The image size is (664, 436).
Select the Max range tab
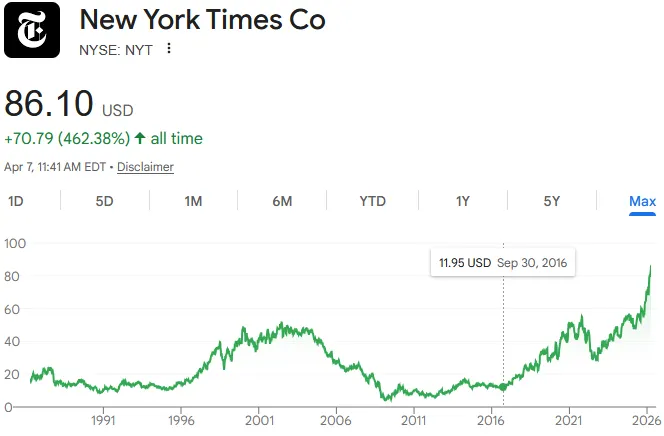coord(642,201)
